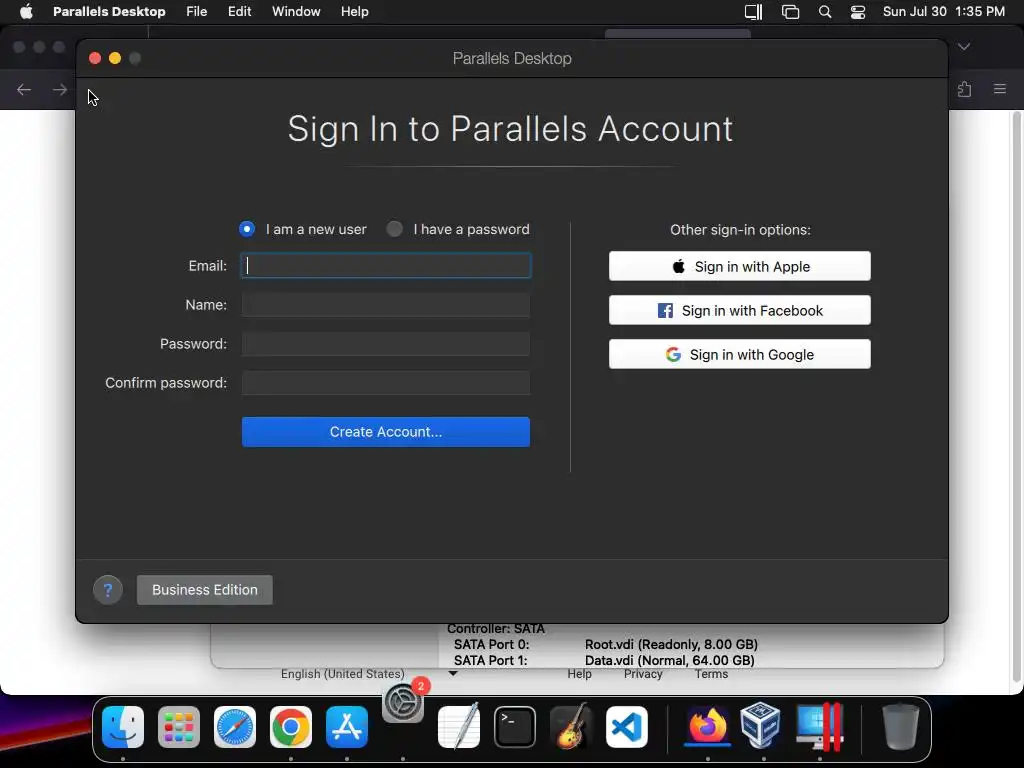The width and height of the screenshot is (1024, 768).
Task: Launch GarageBand from the Dock
Action: coord(571,727)
